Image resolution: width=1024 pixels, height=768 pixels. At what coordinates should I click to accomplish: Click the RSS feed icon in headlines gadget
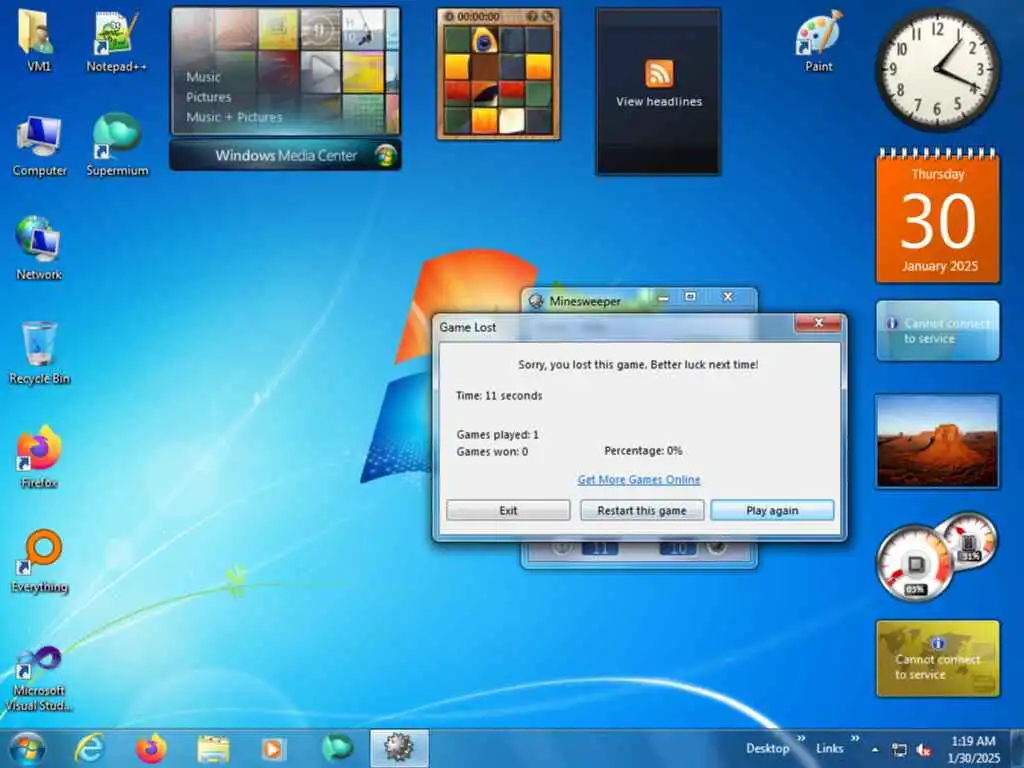coord(658,72)
